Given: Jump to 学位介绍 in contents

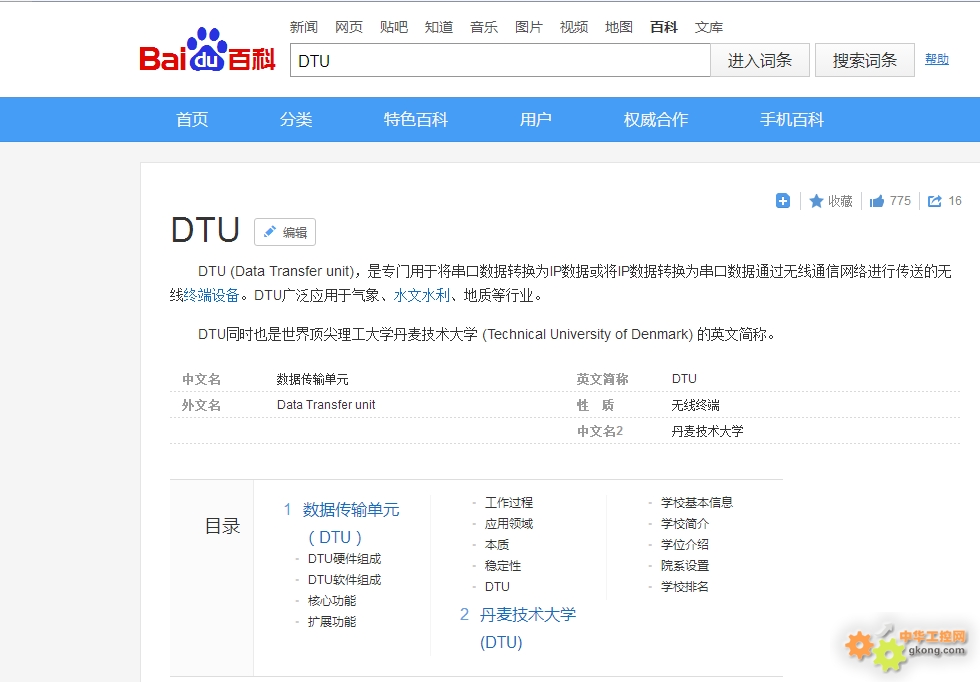Looking at the screenshot, I should click(685, 544).
